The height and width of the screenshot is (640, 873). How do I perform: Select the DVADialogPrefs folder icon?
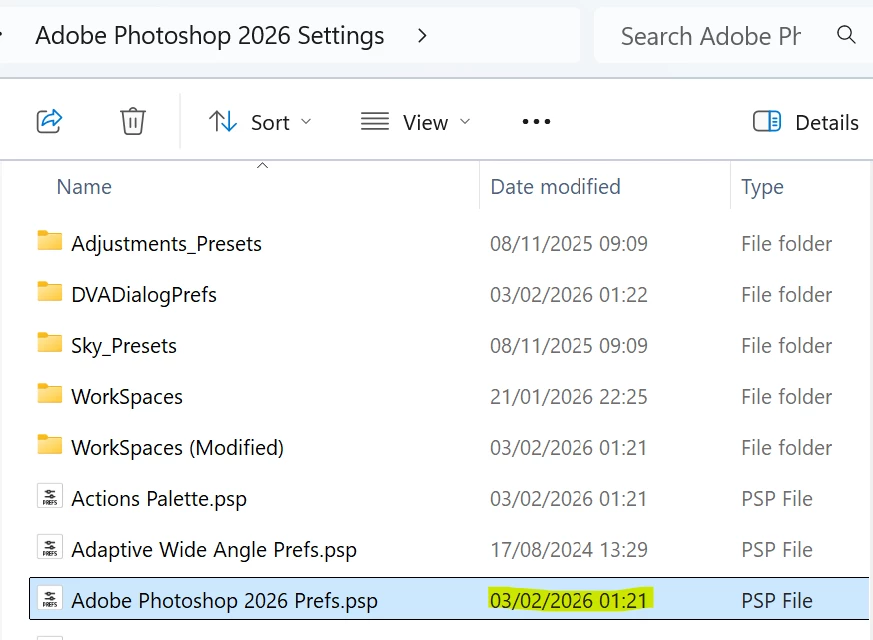[50, 292]
